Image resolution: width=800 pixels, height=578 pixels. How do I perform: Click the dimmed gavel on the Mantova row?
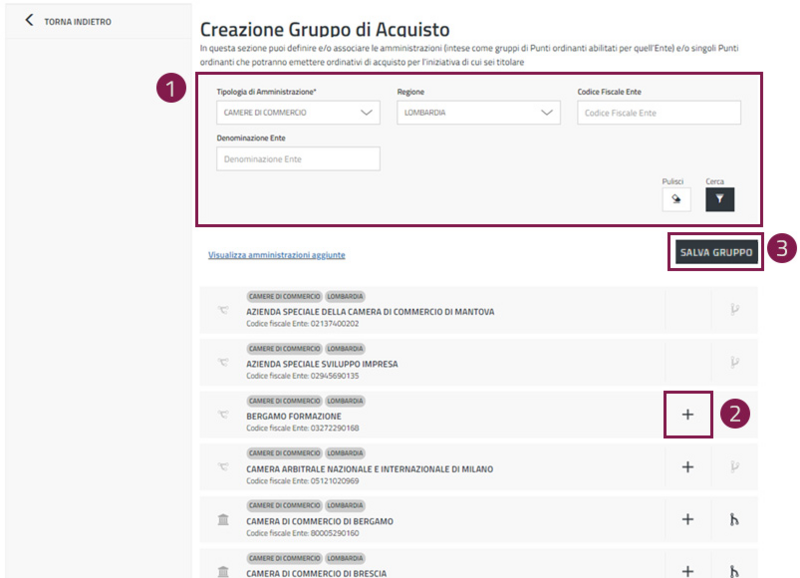[x=735, y=310]
